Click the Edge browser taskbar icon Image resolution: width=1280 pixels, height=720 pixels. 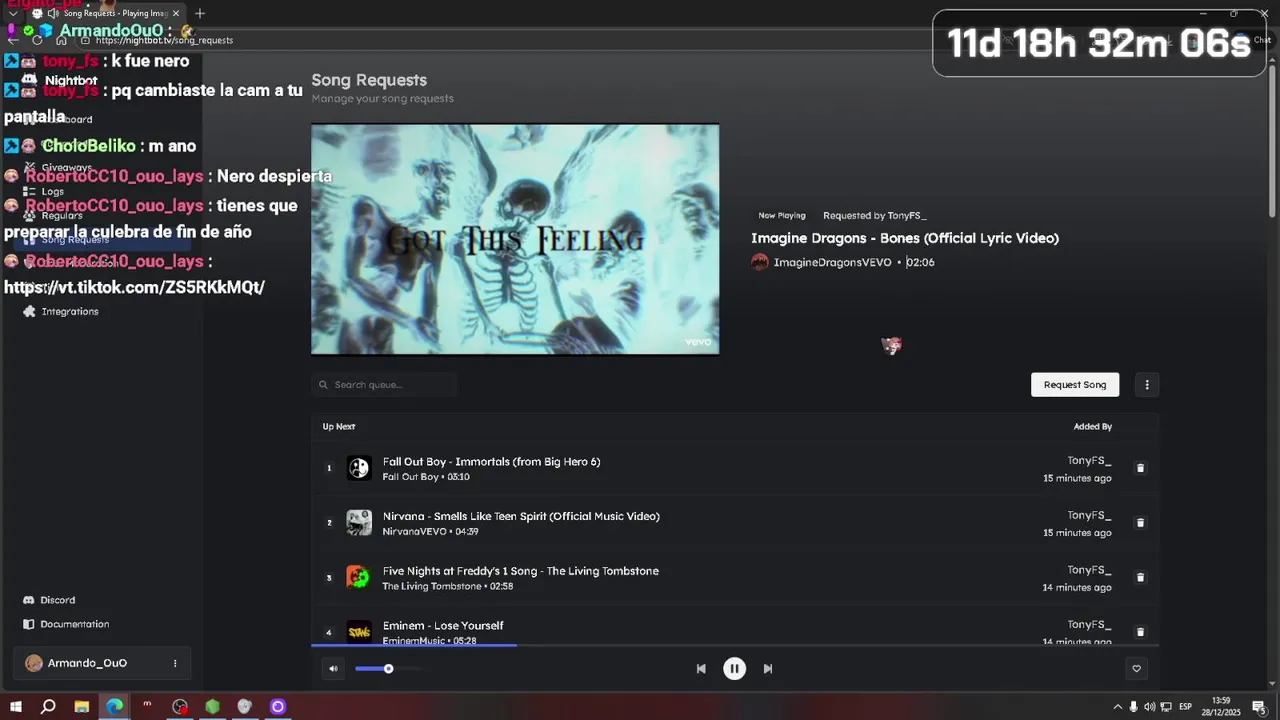point(114,706)
